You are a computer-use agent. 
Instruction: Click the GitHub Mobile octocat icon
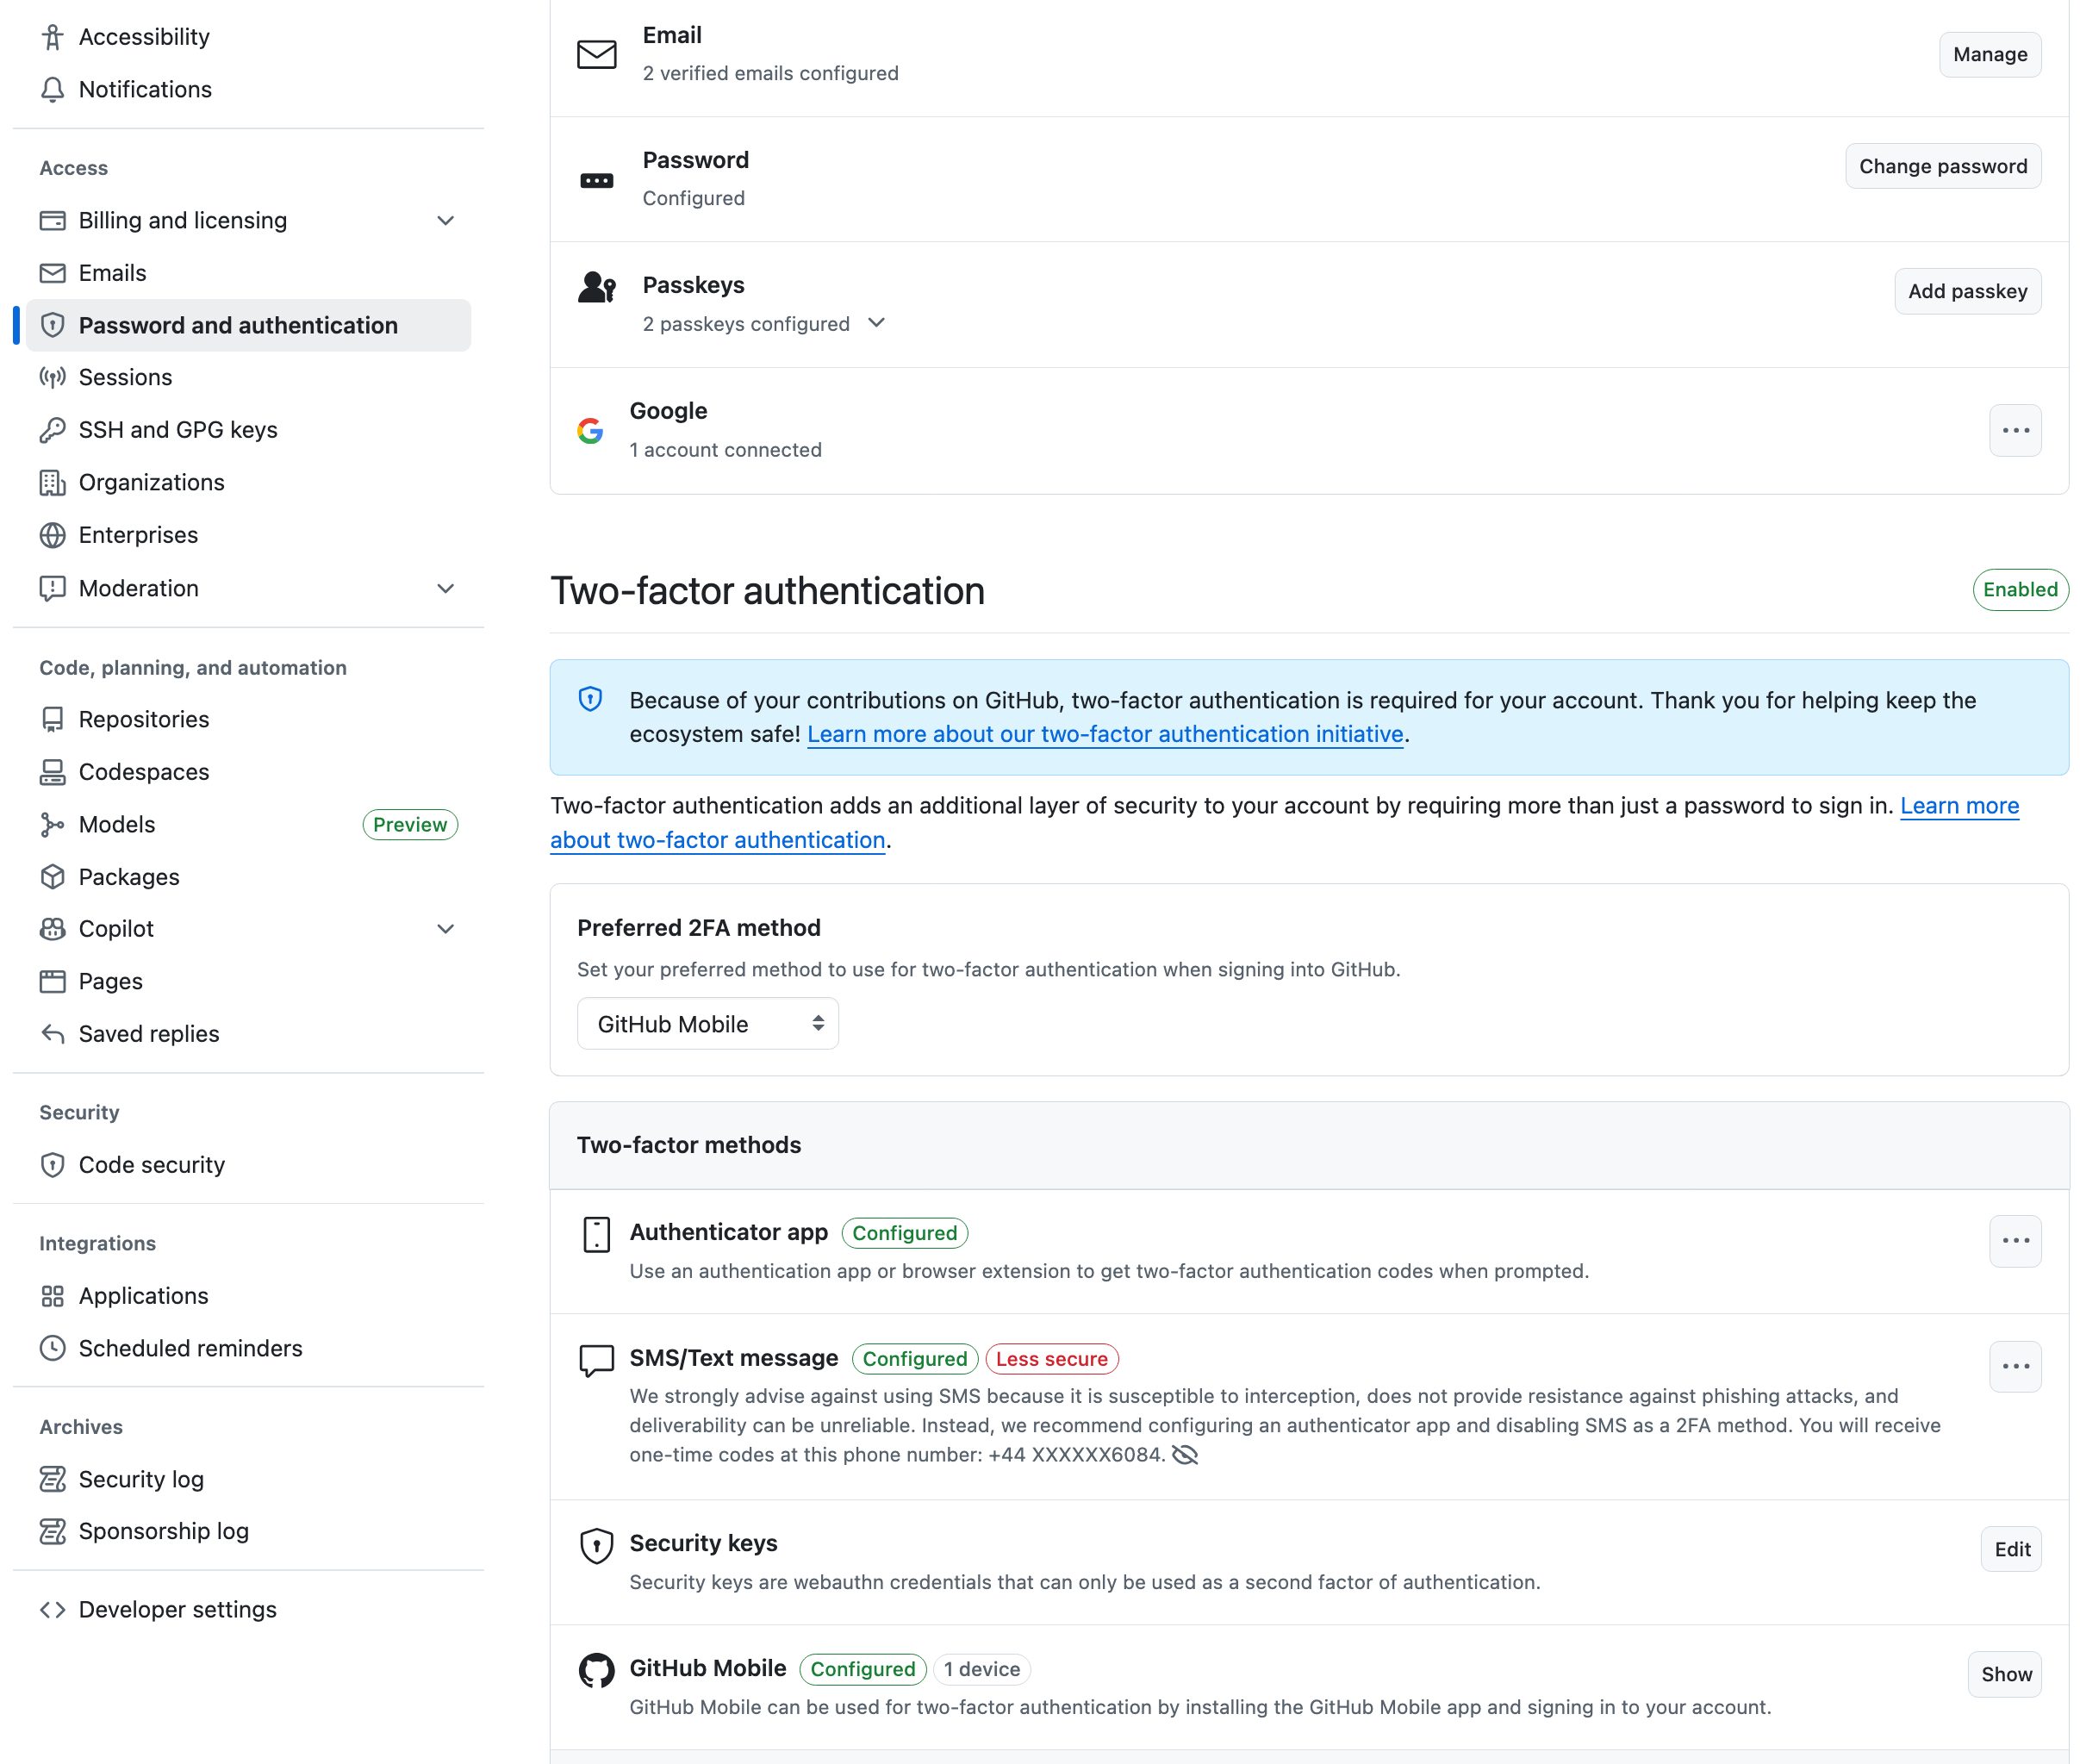pos(597,1669)
